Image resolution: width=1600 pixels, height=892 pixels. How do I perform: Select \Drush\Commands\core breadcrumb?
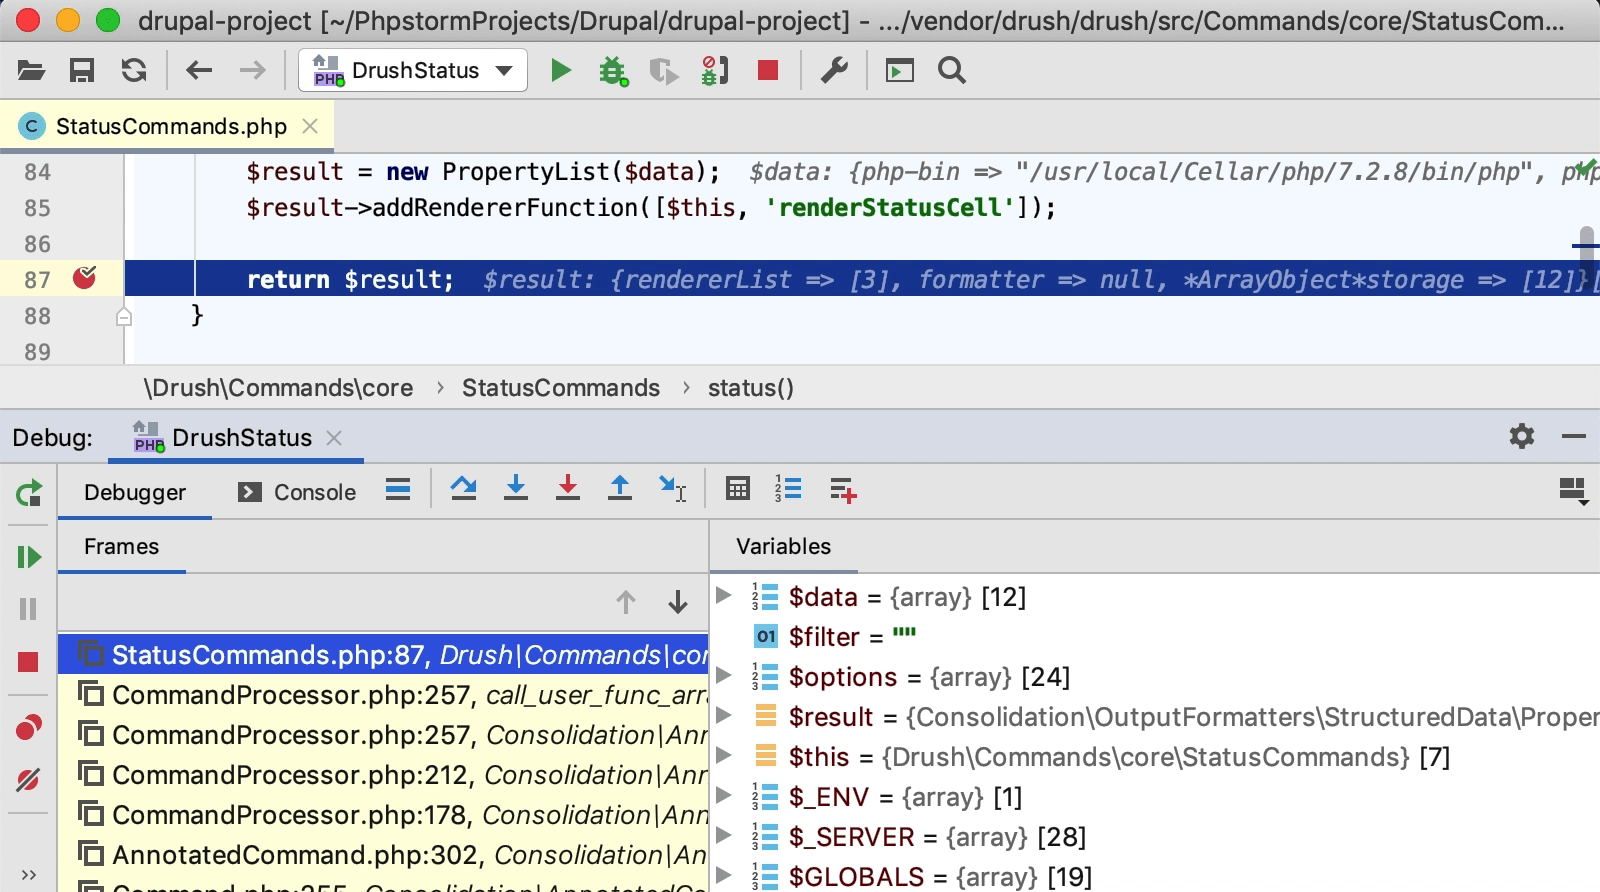278,388
